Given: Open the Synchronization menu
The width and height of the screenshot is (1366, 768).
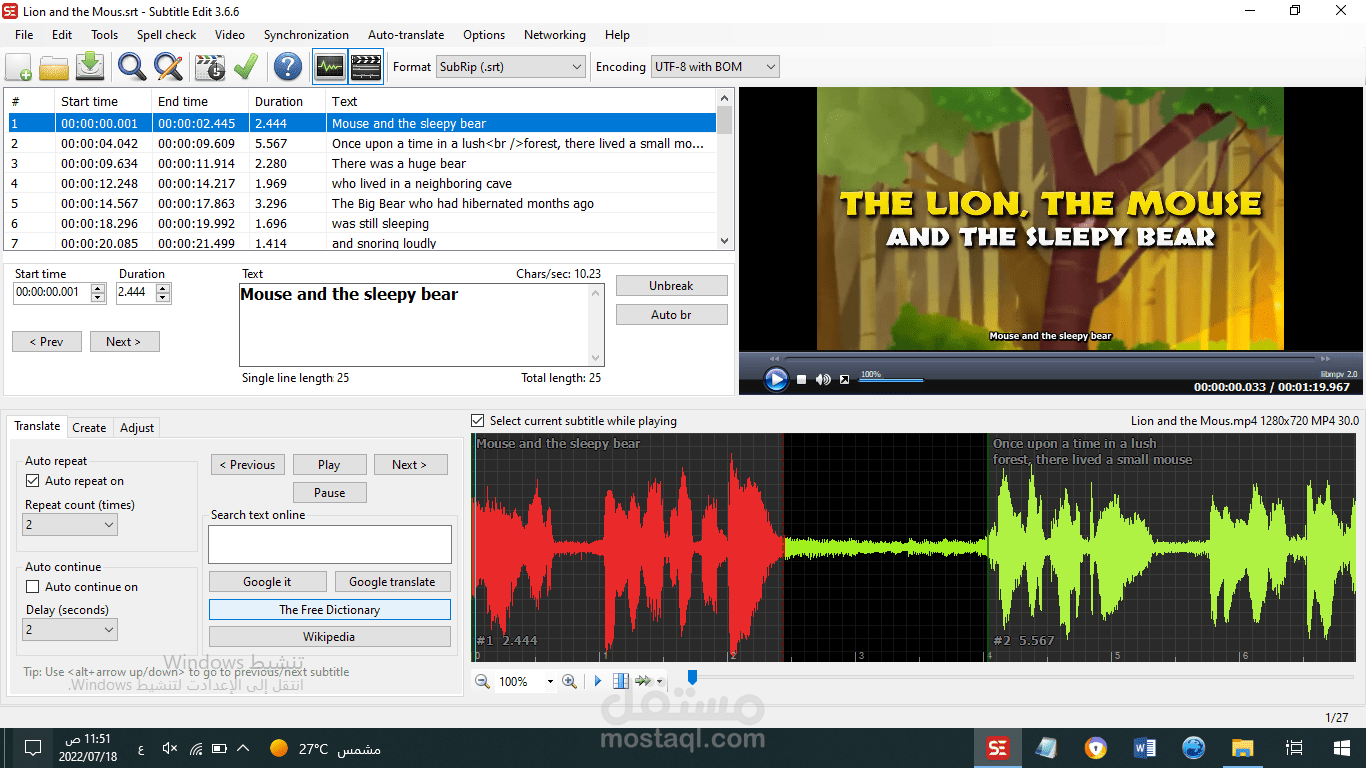Looking at the screenshot, I should pos(306,34).
